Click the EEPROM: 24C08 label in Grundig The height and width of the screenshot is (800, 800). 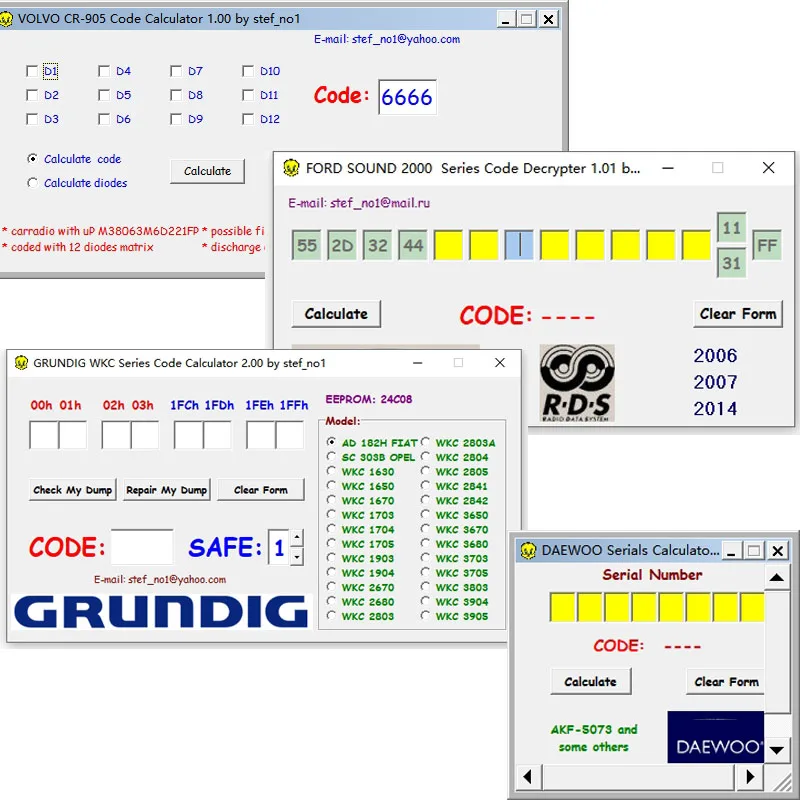click(368, 399)
